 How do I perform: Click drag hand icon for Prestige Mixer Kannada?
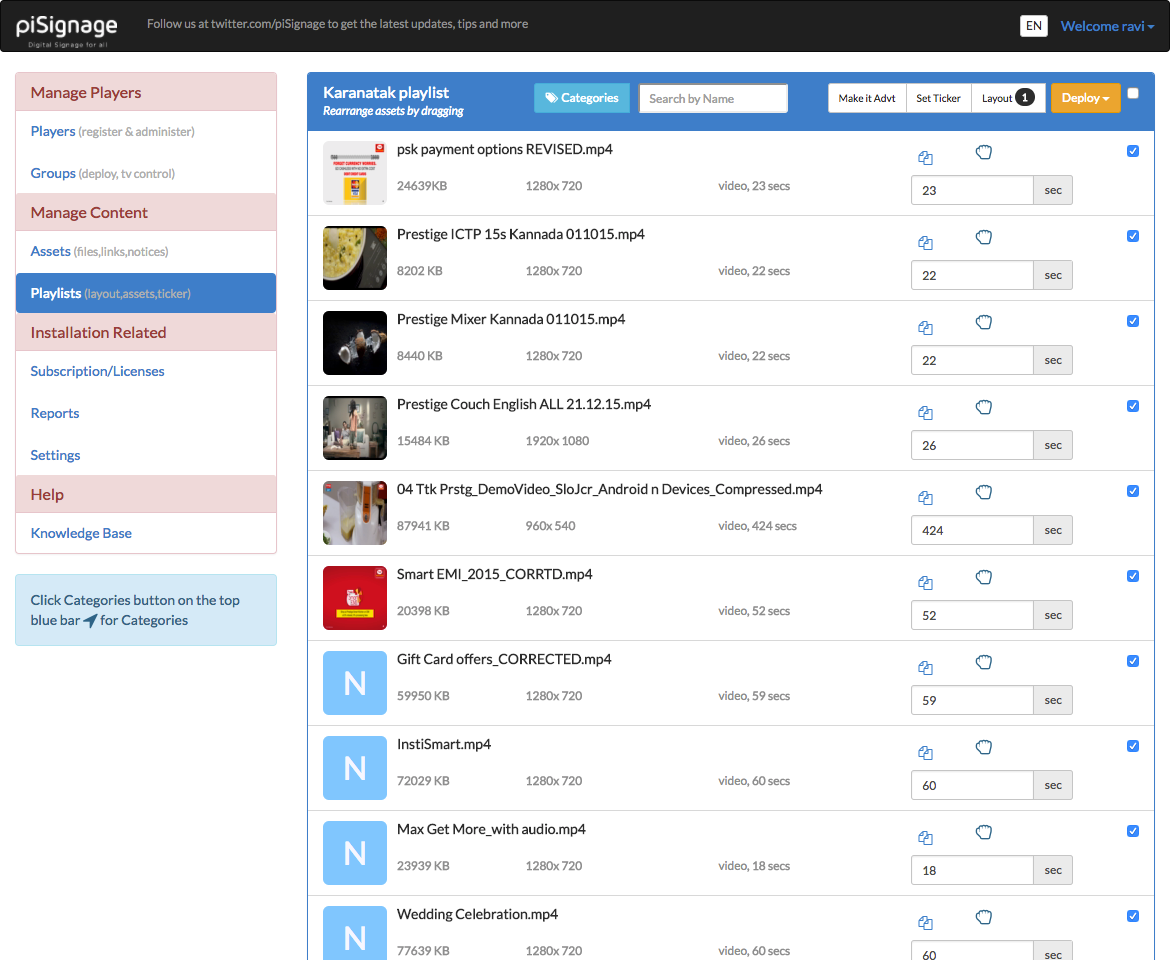[x=983, y=322]
